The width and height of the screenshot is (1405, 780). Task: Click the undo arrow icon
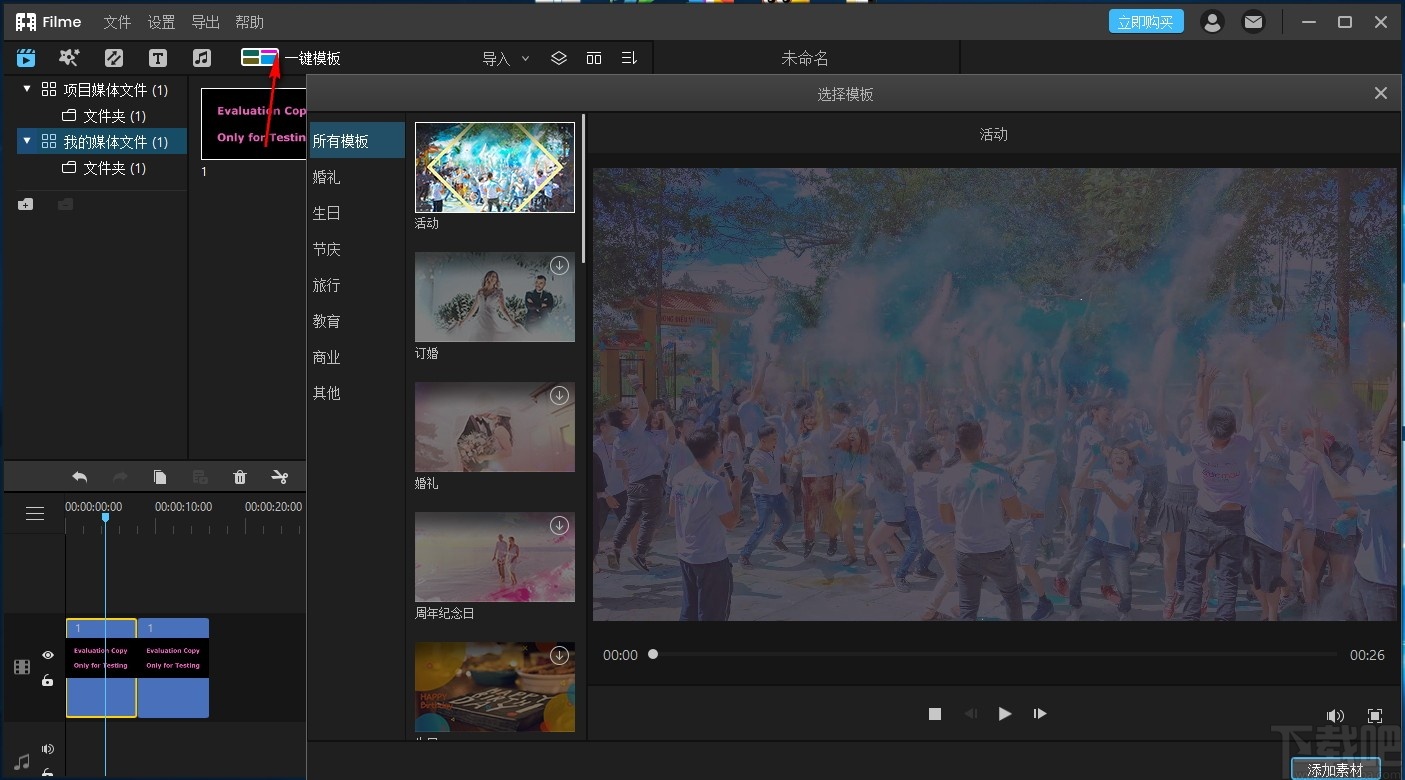tap(79, 477)
